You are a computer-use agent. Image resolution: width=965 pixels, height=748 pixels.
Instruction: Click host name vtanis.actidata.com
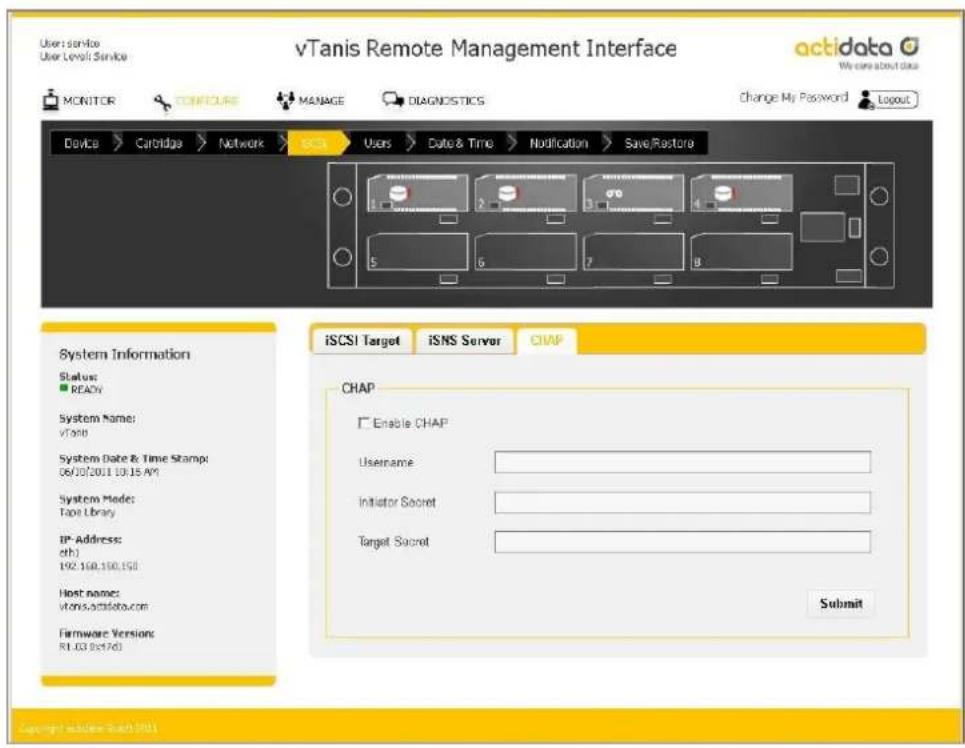click(x=103, y=606)
